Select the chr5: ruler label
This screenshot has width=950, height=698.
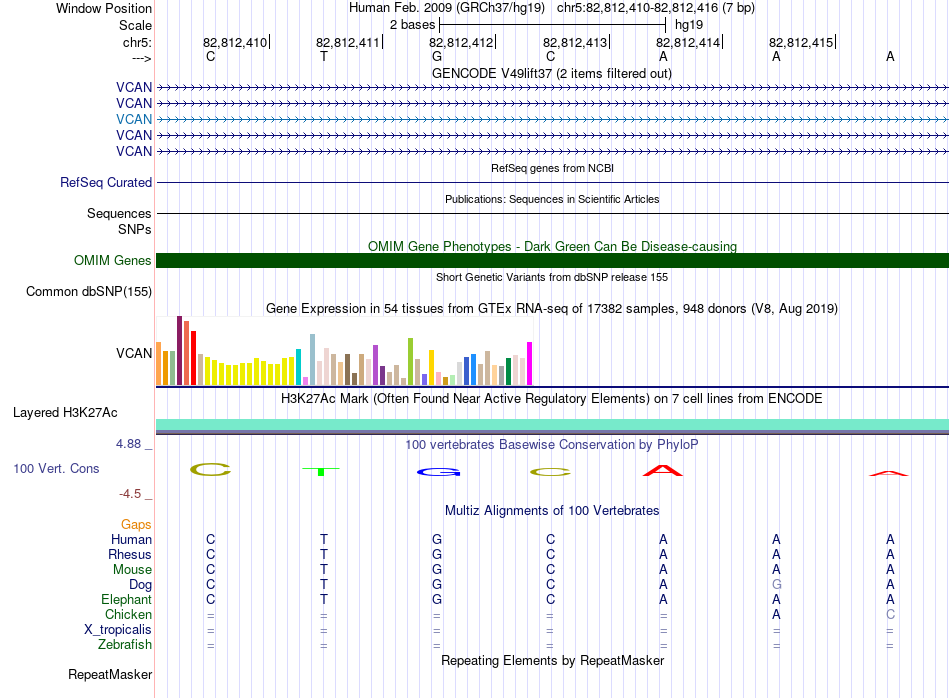(x=137, y=42)
